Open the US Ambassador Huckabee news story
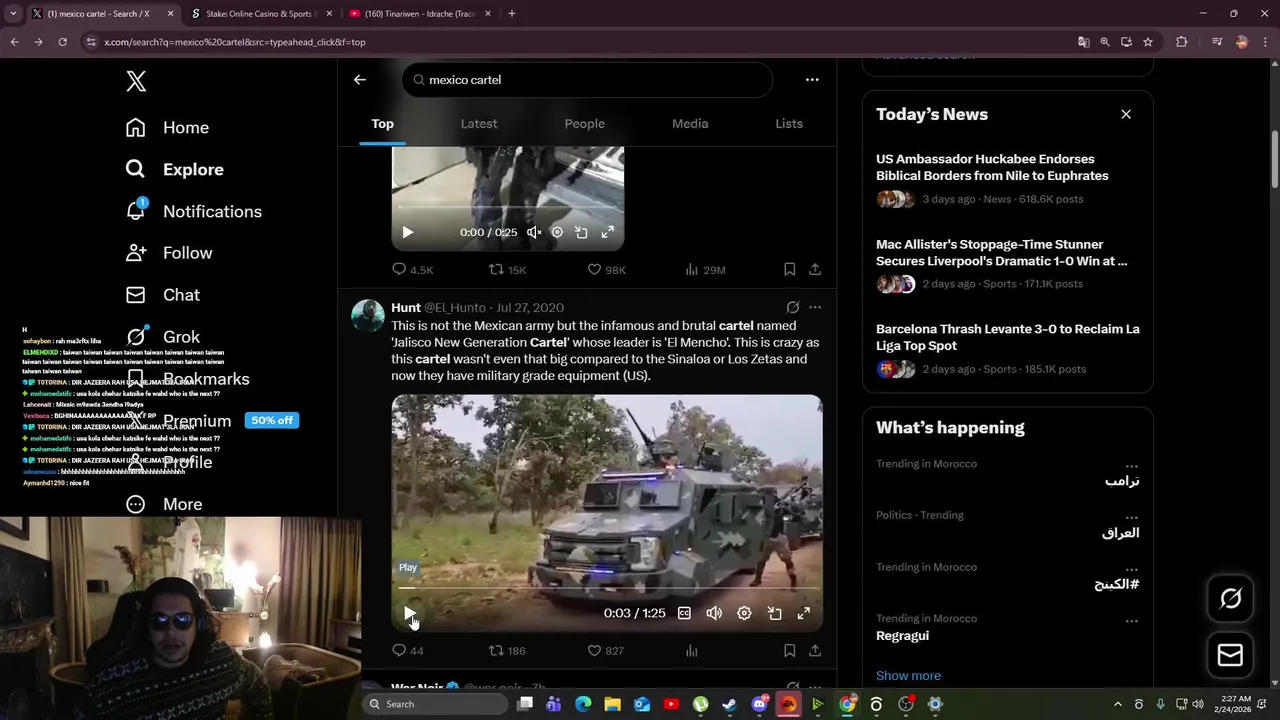The image size is (1280, 720). (x=1008, y=178)
